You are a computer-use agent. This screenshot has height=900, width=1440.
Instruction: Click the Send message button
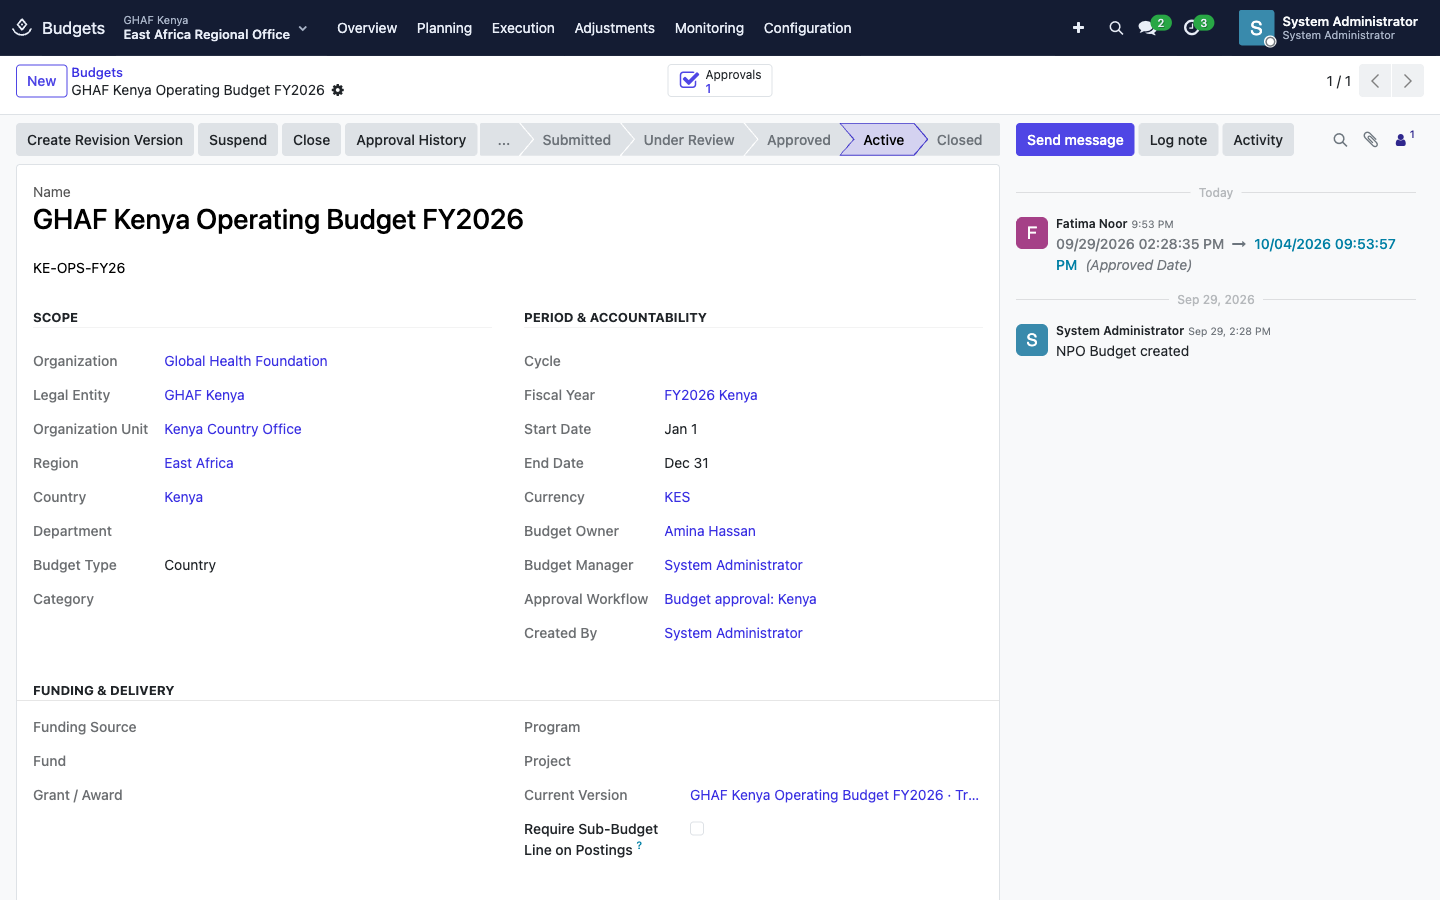(1075, 140)
